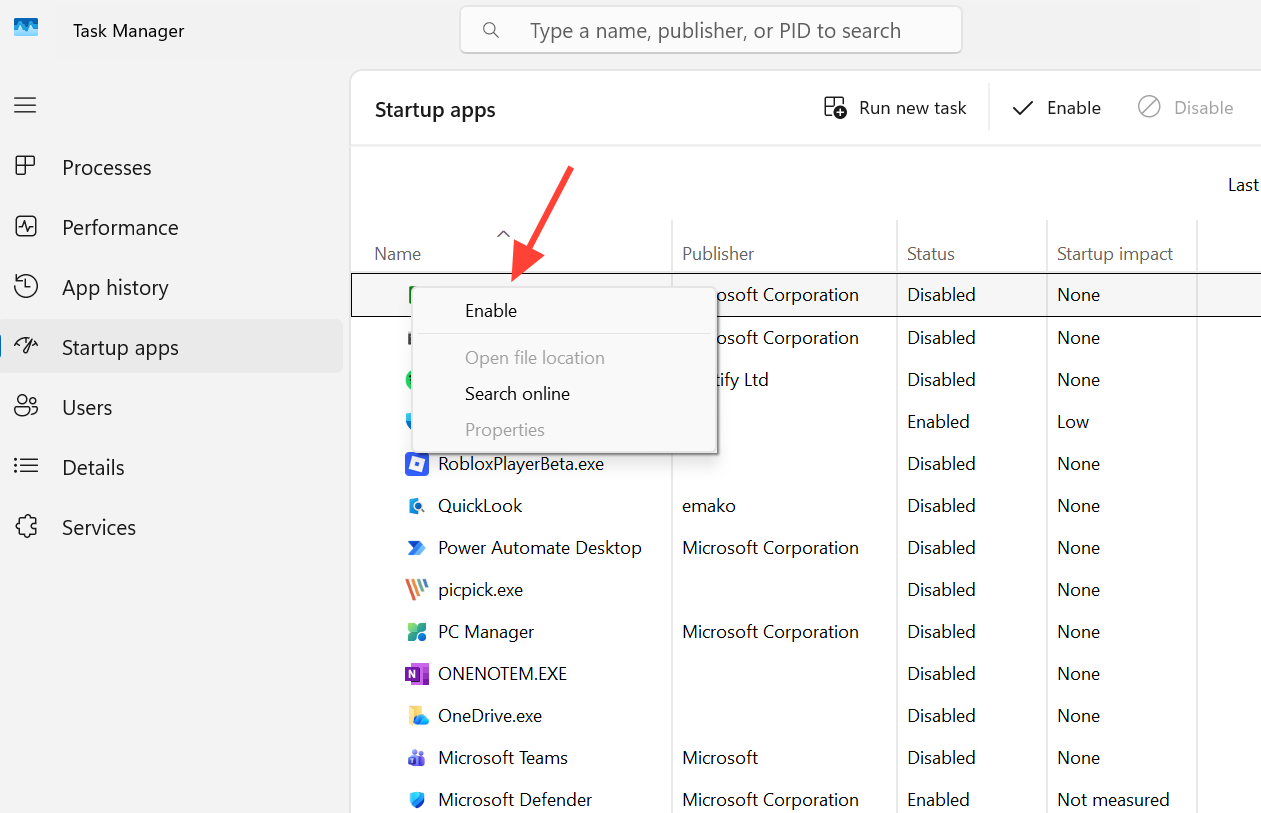Click the picpick.exe icon

[x=417, y=590]
